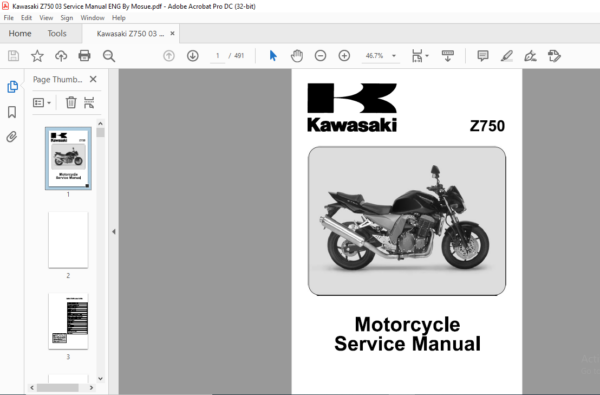Print the document with printer icon
Viewport: 600px width, 395px height.
click(x=85, y=56)
